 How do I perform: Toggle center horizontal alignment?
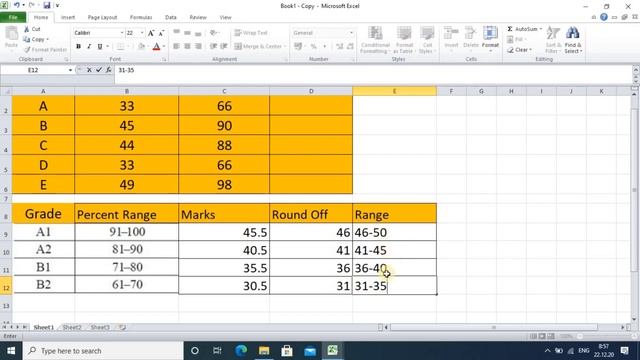pyautogui.click(x=187, y=46)
